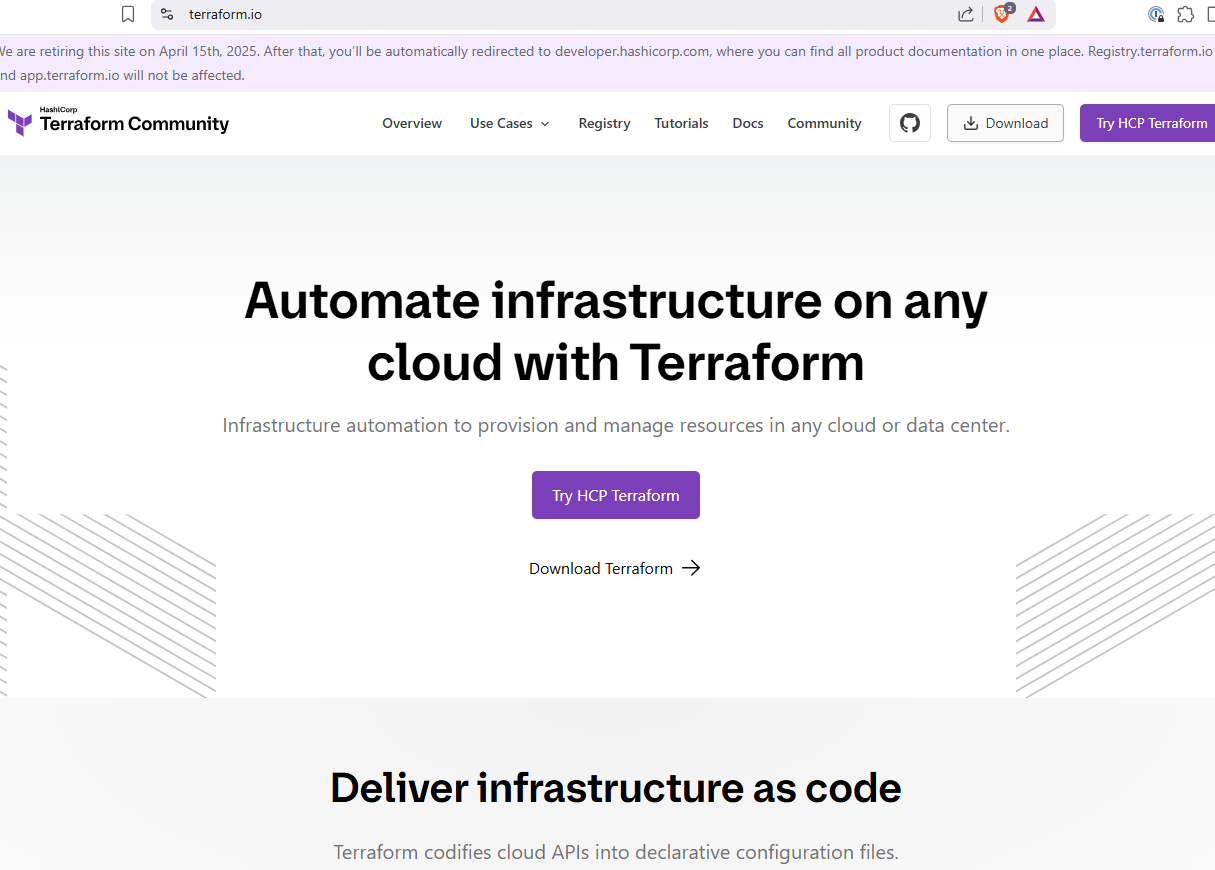This screenshot has height=870, width=1215.
Task: Open the Community nav link
Action: (824, 123)
